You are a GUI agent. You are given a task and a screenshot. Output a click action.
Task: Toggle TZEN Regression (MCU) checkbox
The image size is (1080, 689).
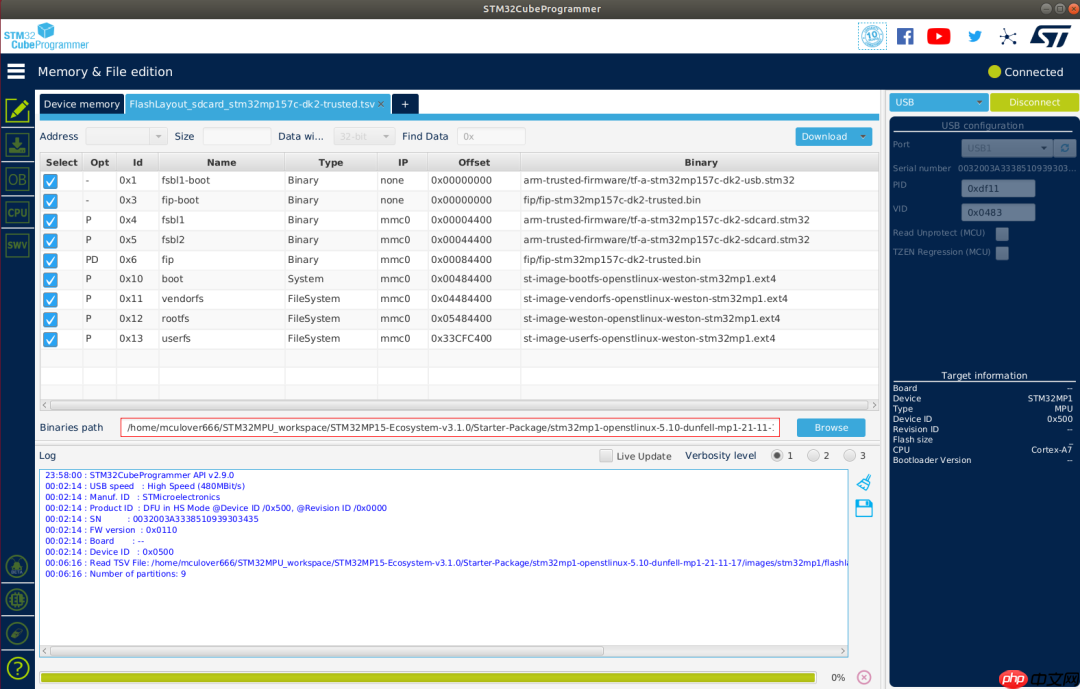pos(1002,253)
